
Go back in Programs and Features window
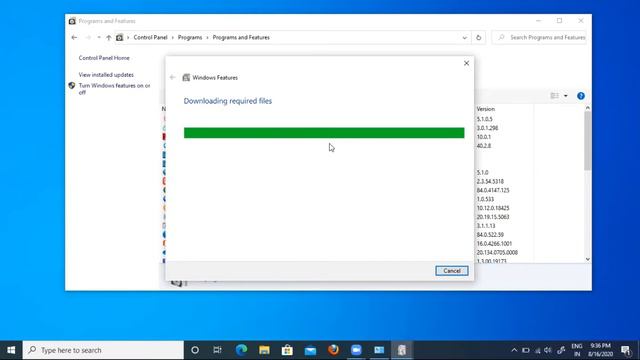click(x=74, y=38)
